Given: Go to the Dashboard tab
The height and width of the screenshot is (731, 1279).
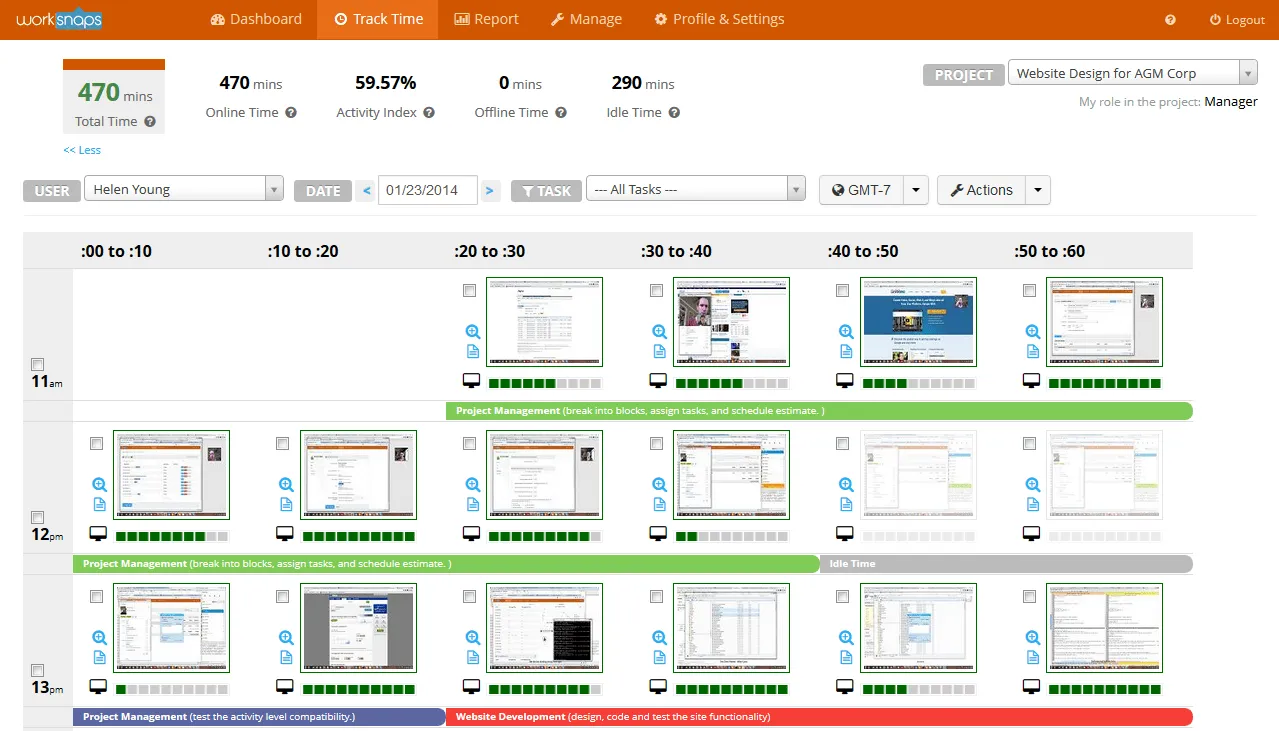Looking at the screenshot, I should pos(256,19).
